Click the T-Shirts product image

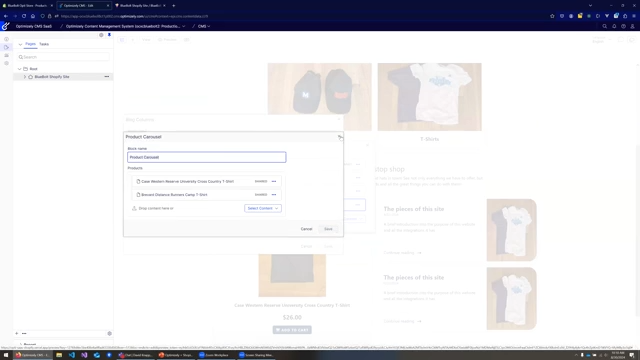point(429,97)
